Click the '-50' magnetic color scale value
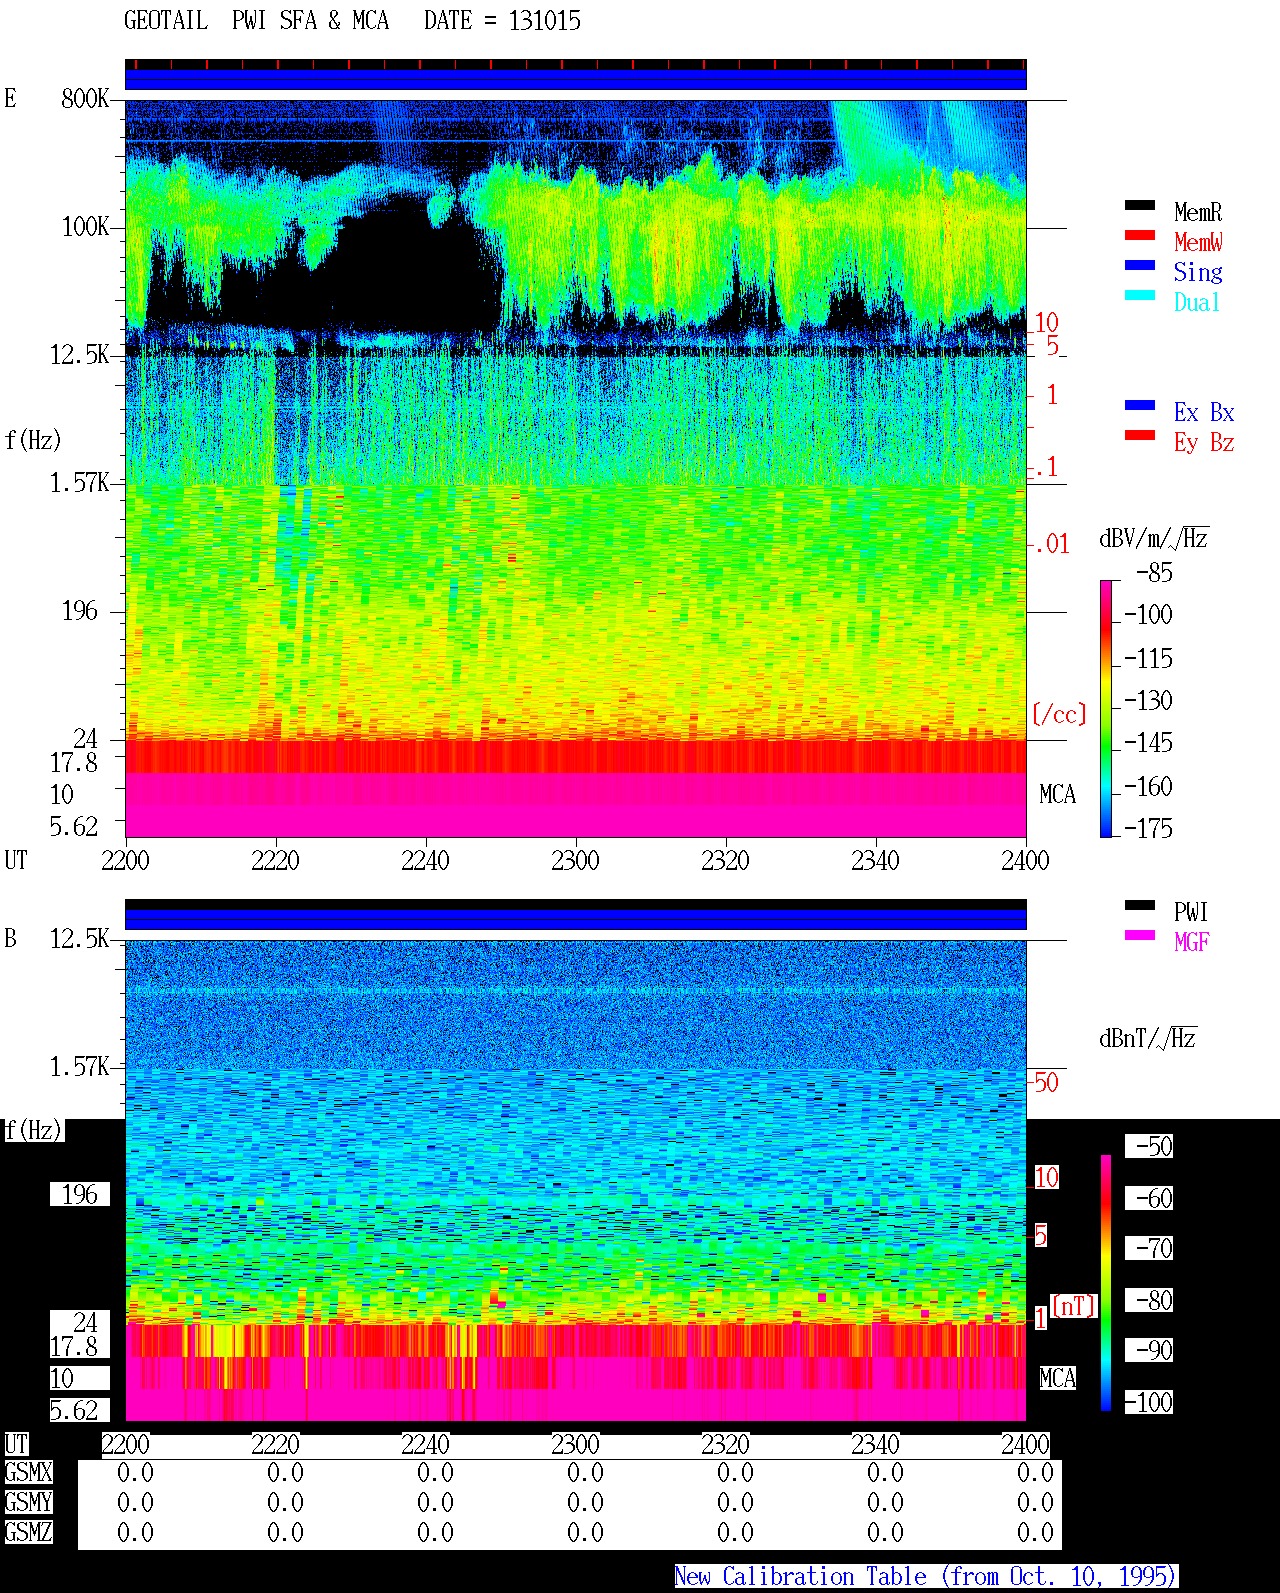Screen dimensions: 1280x1593 [1149, 1146]
